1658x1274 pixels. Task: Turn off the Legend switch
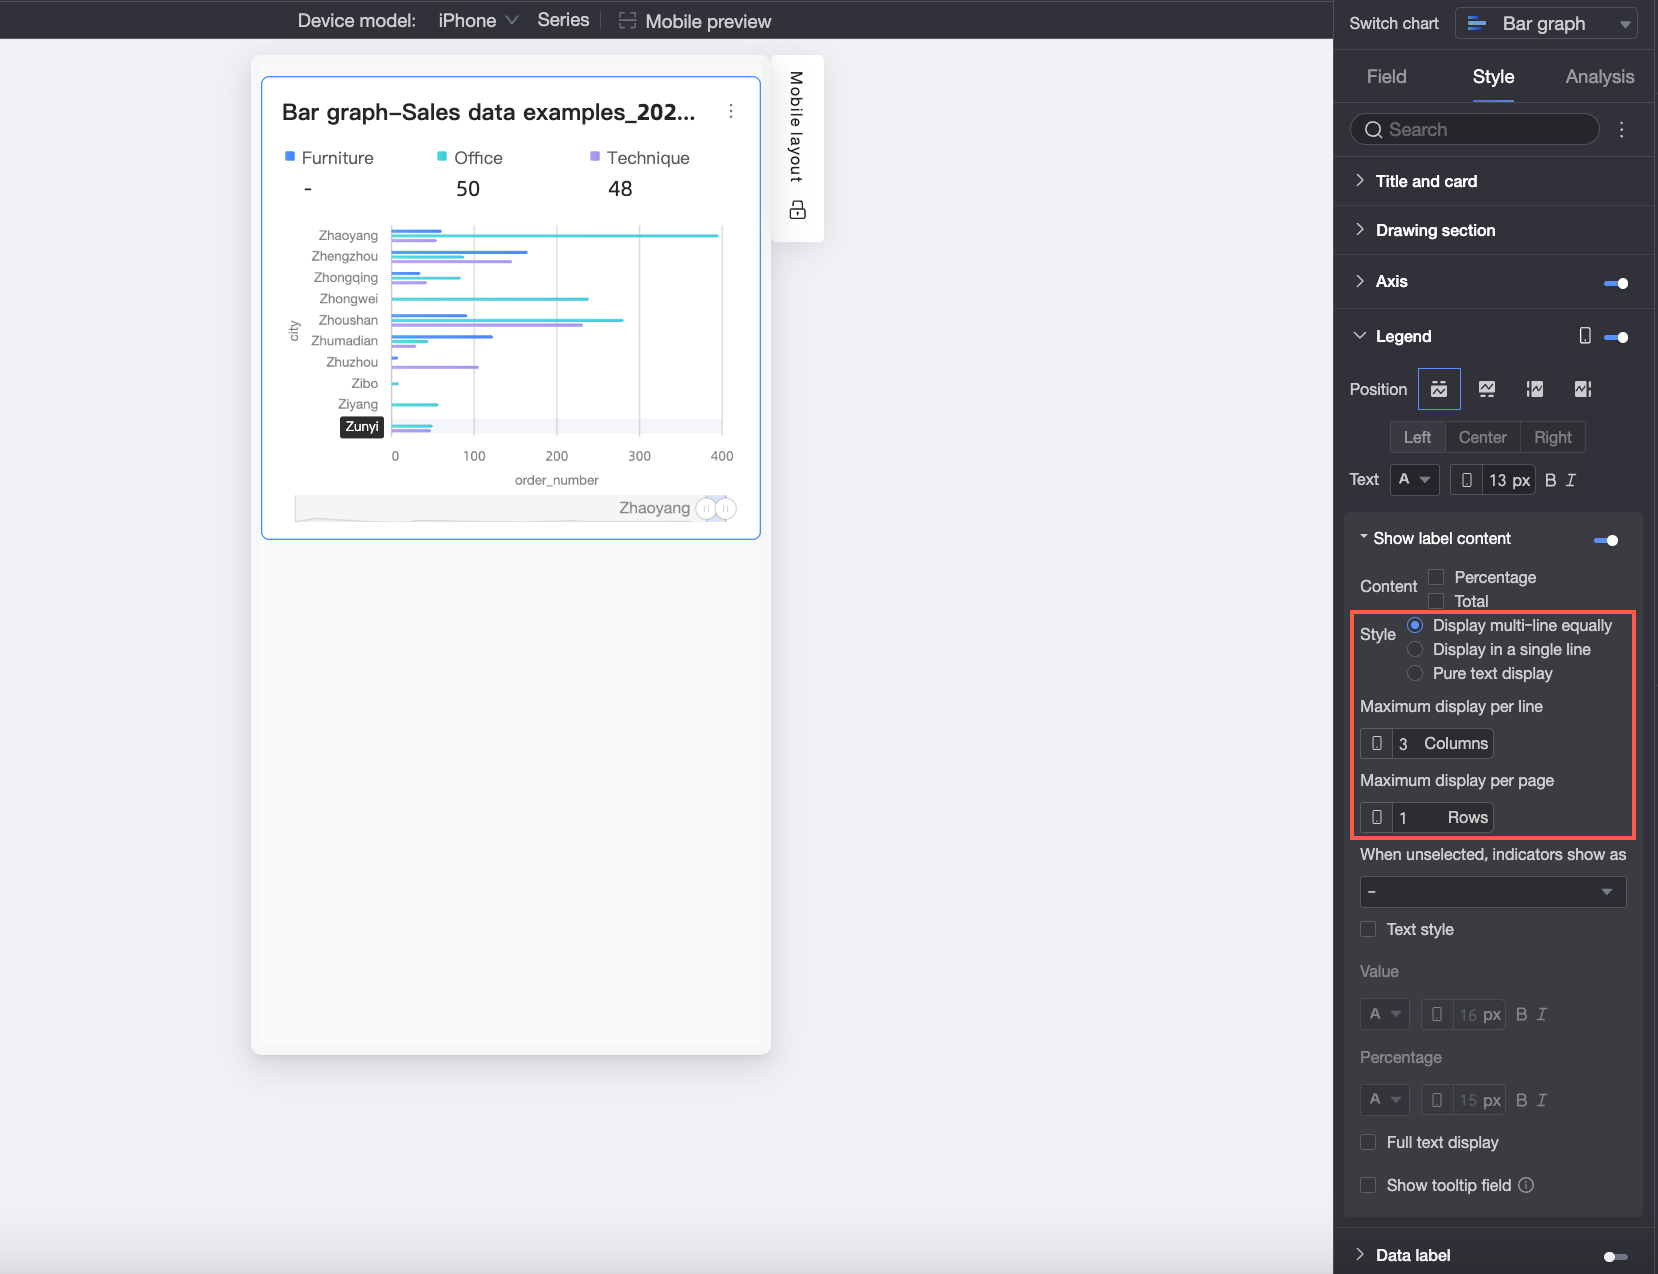coord(1616,337)
